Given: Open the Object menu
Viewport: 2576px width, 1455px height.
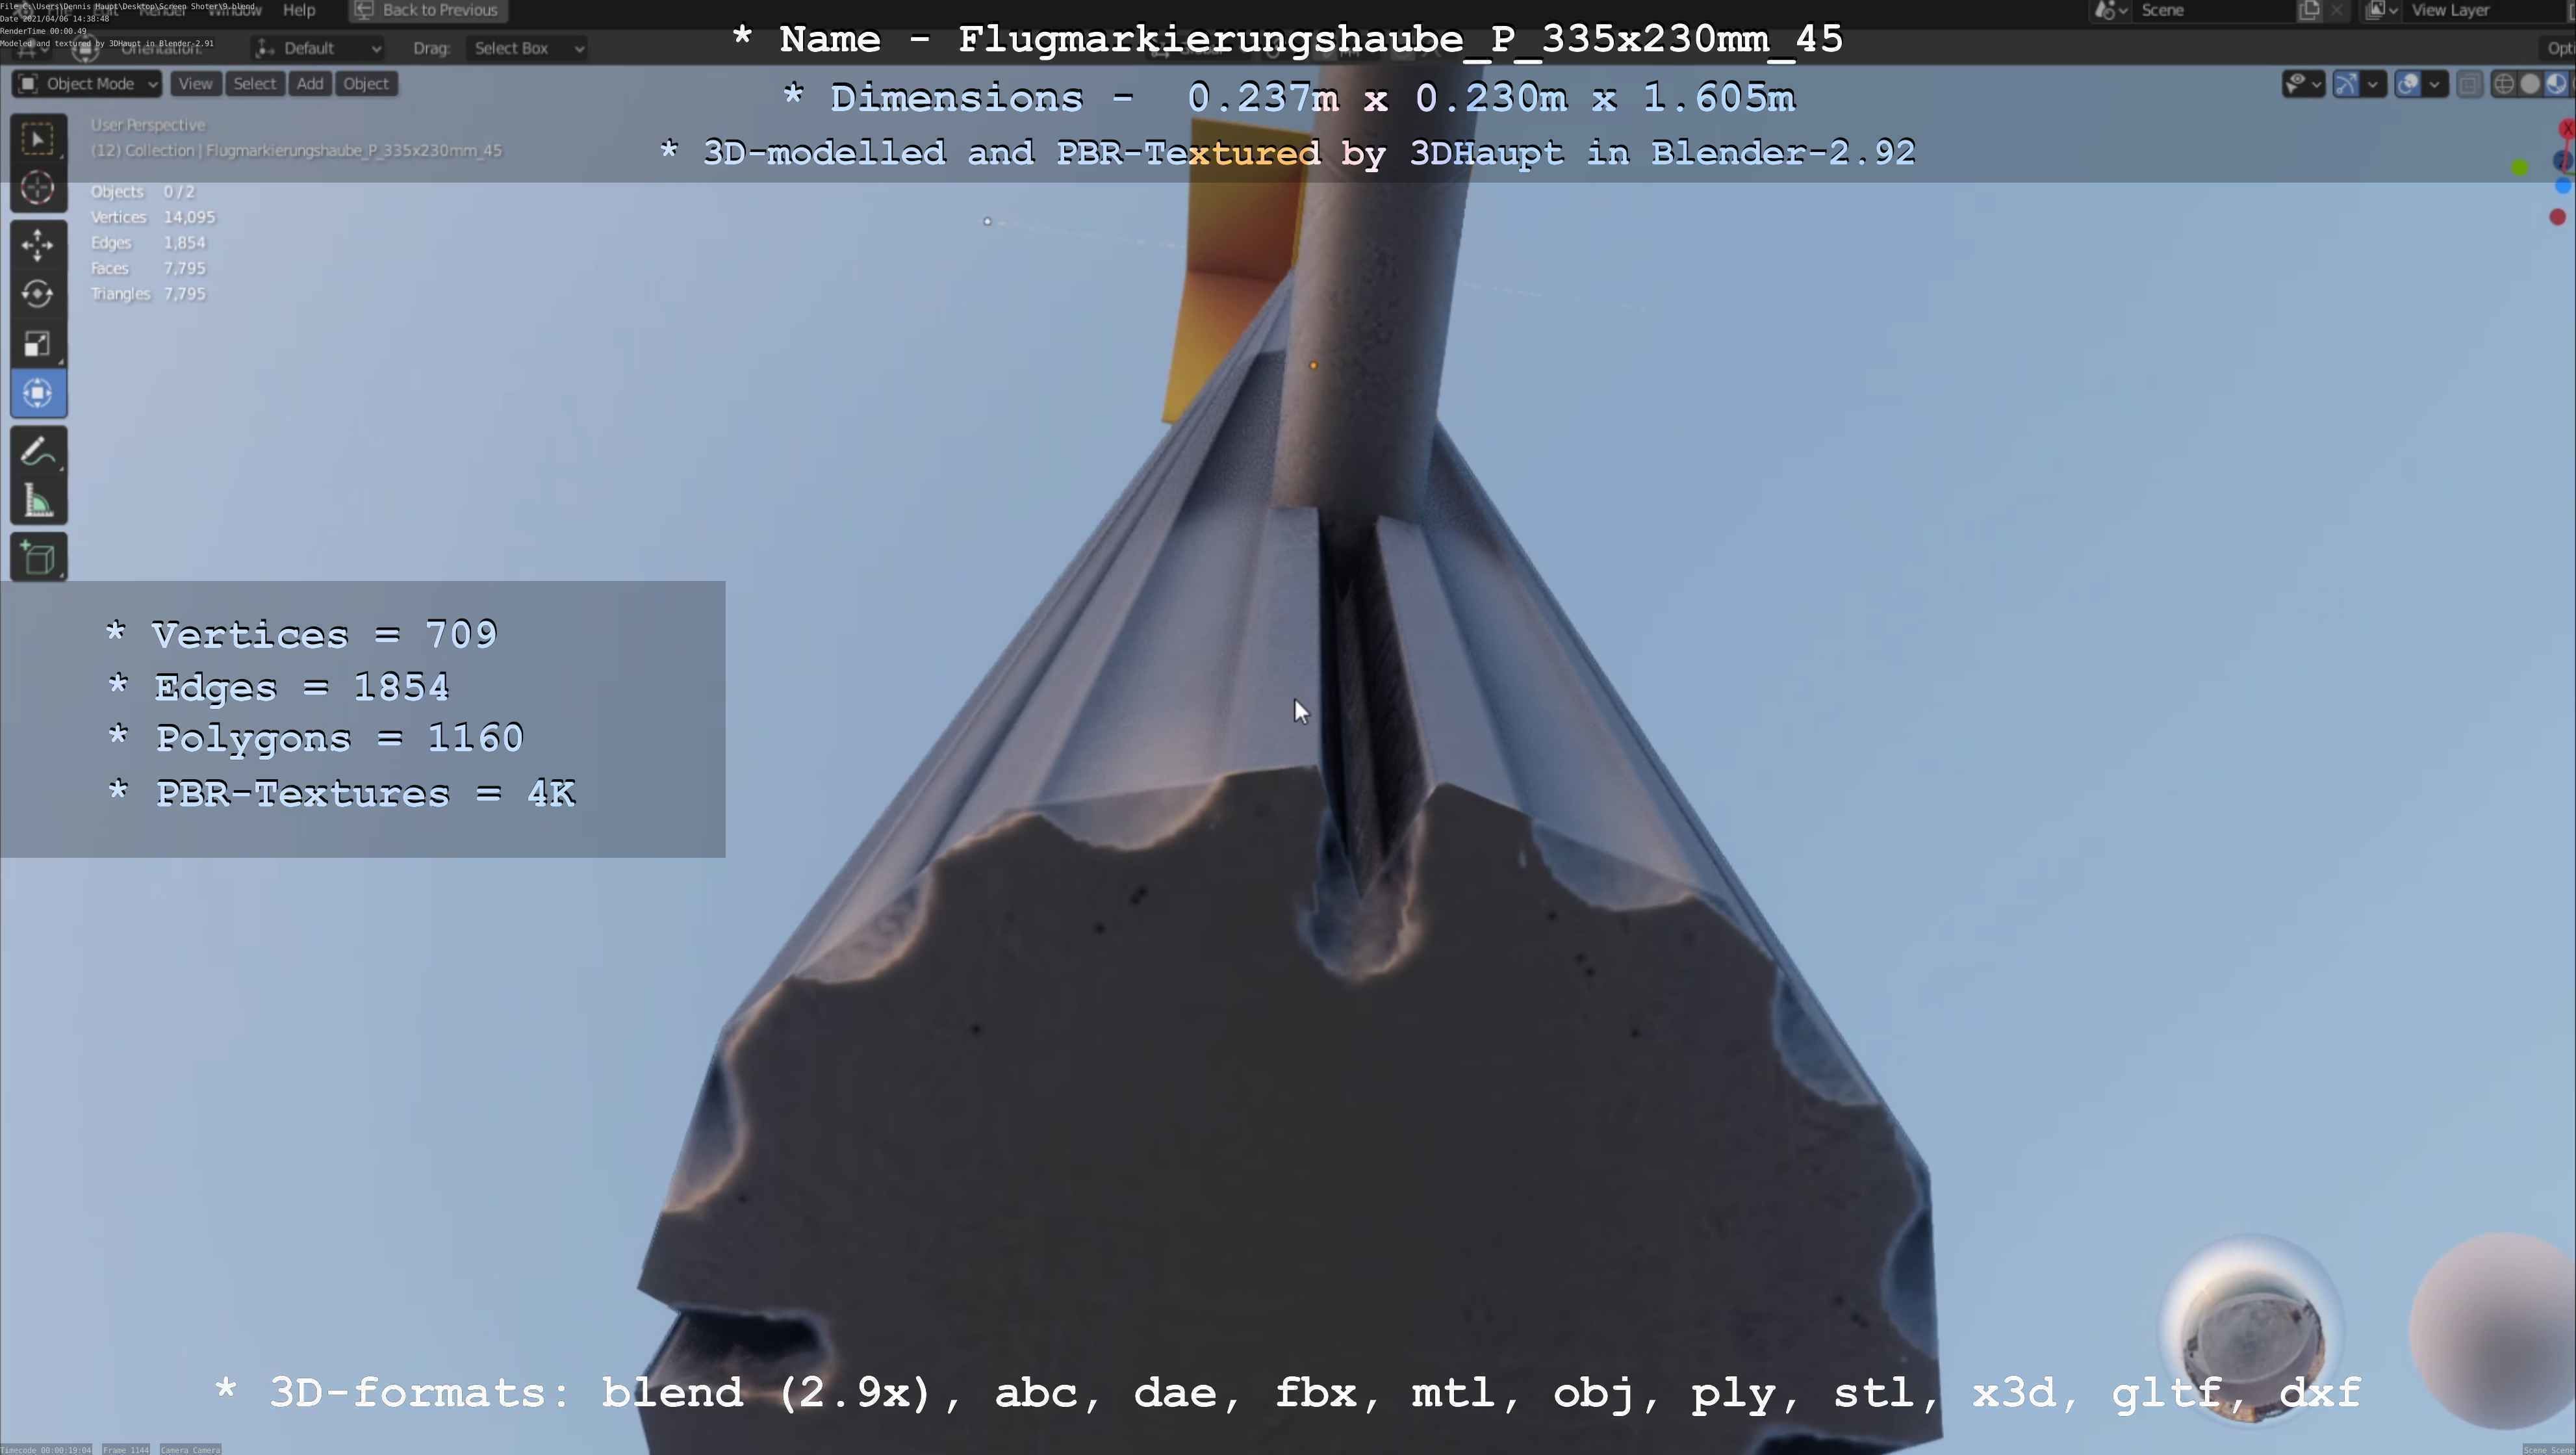Looking at the screenshot, I should click(x=366, y=84).
